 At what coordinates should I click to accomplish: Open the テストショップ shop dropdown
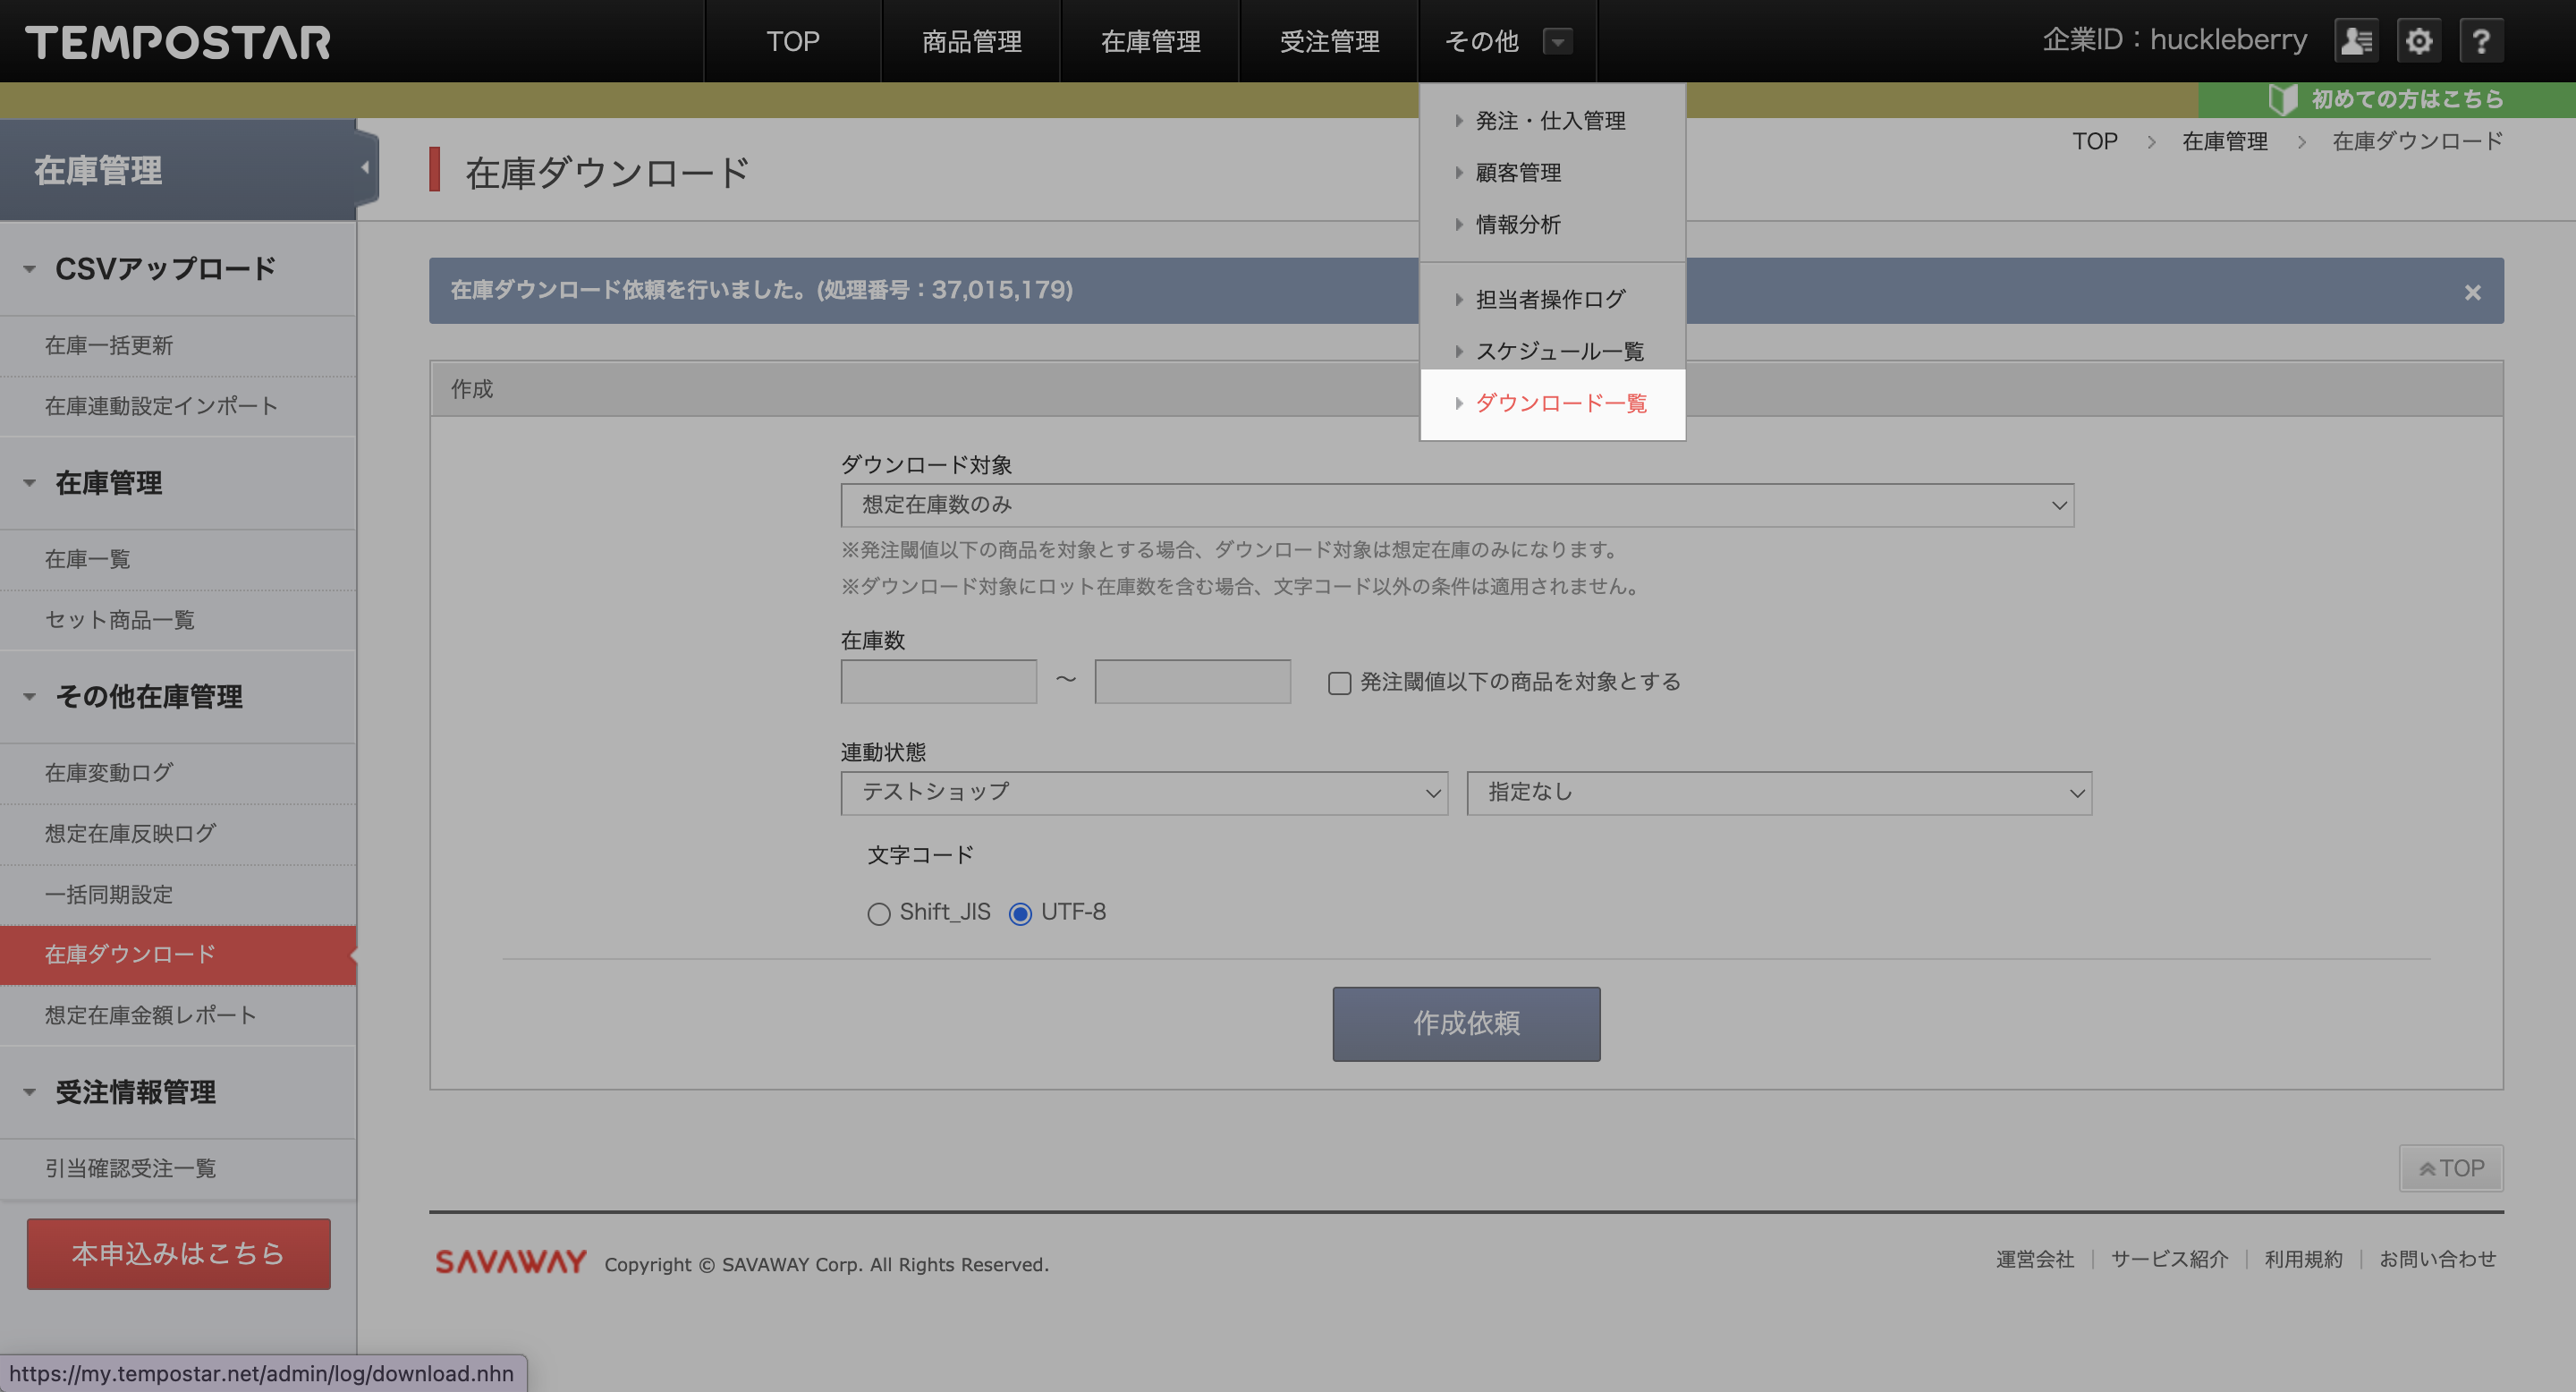[x=1144, y=793]
